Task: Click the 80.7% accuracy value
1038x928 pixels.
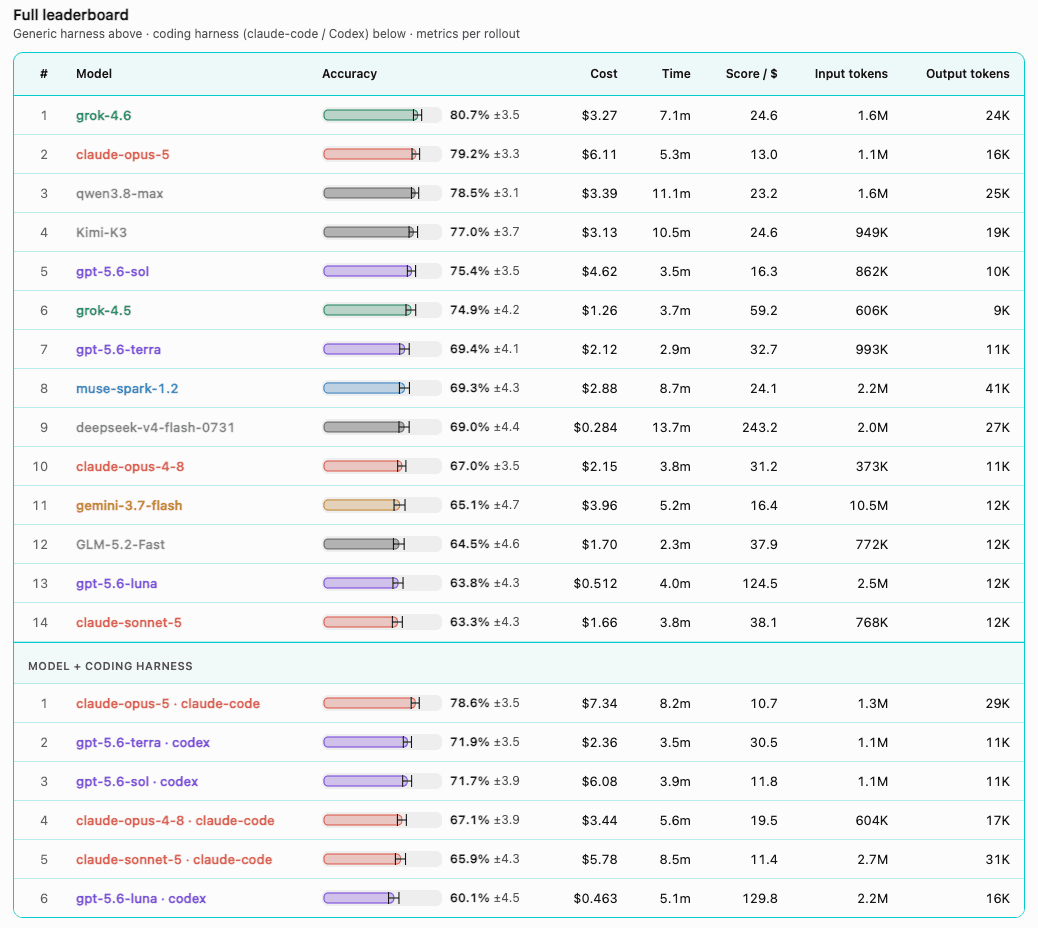Action: 469,115
